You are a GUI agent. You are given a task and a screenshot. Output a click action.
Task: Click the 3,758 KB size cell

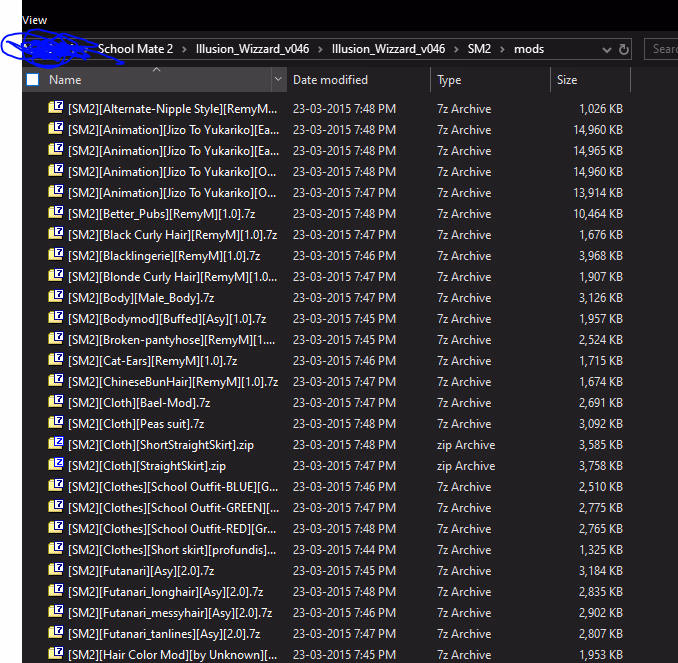(x=601, y=466)
